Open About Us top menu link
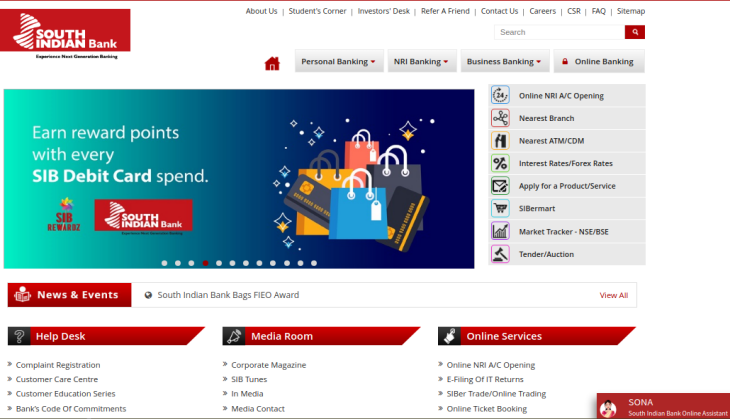The height and width of the screenshot is (419, 730). (x=261, y=11)
